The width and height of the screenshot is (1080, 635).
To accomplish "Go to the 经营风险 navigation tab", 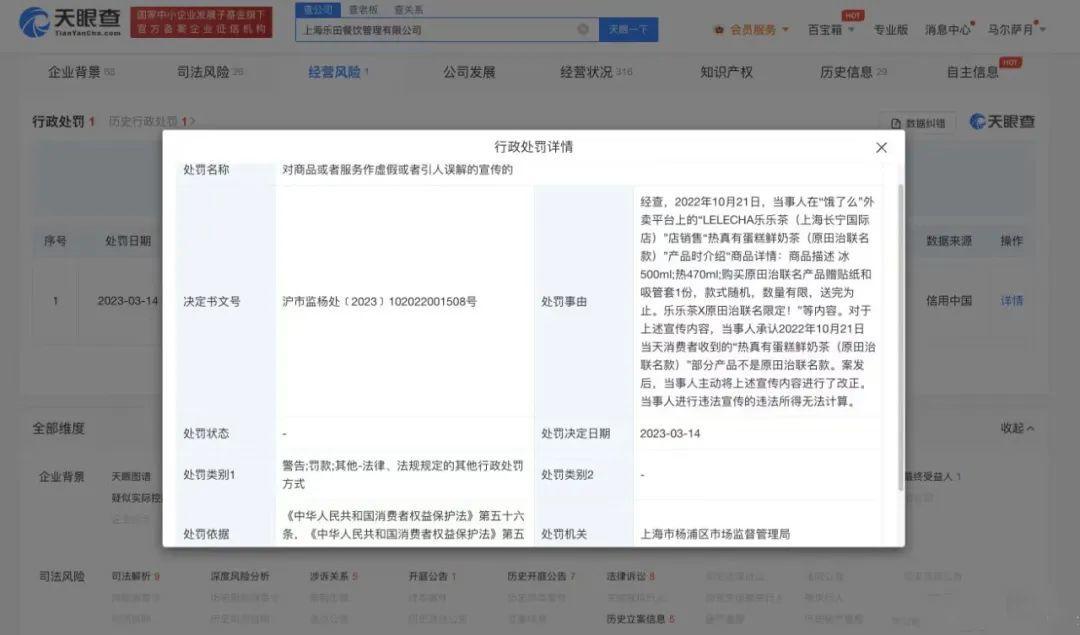I will pyautogui.click(x=338, y=72).
